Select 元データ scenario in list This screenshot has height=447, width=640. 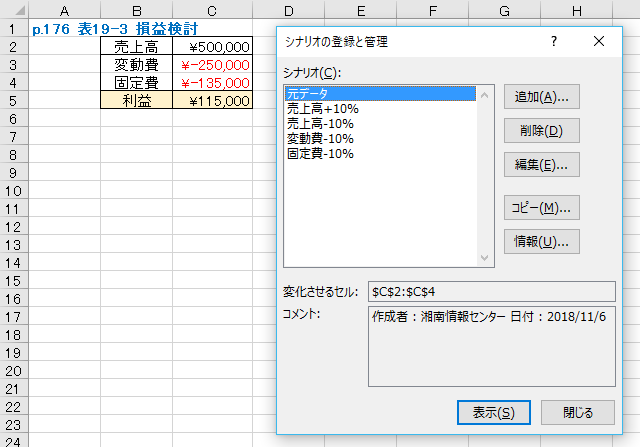tap(379, 94)
